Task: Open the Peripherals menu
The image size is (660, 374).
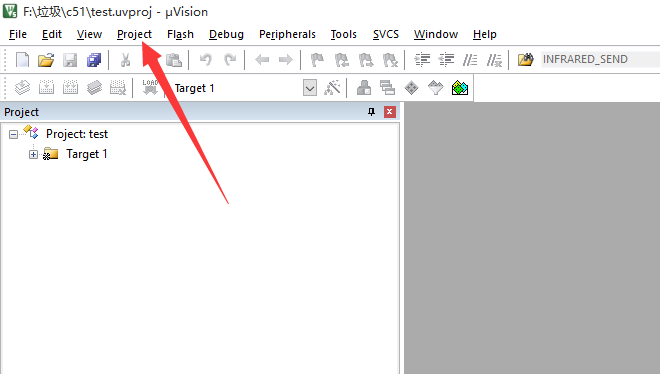Action: pos(287,34)
